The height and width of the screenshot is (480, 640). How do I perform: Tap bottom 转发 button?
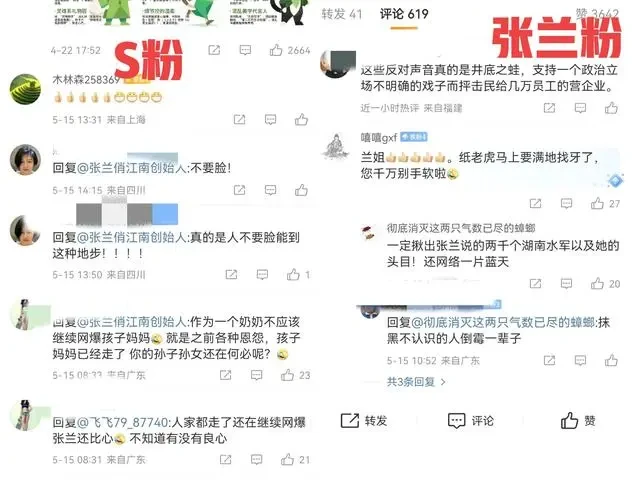[364, 420]
